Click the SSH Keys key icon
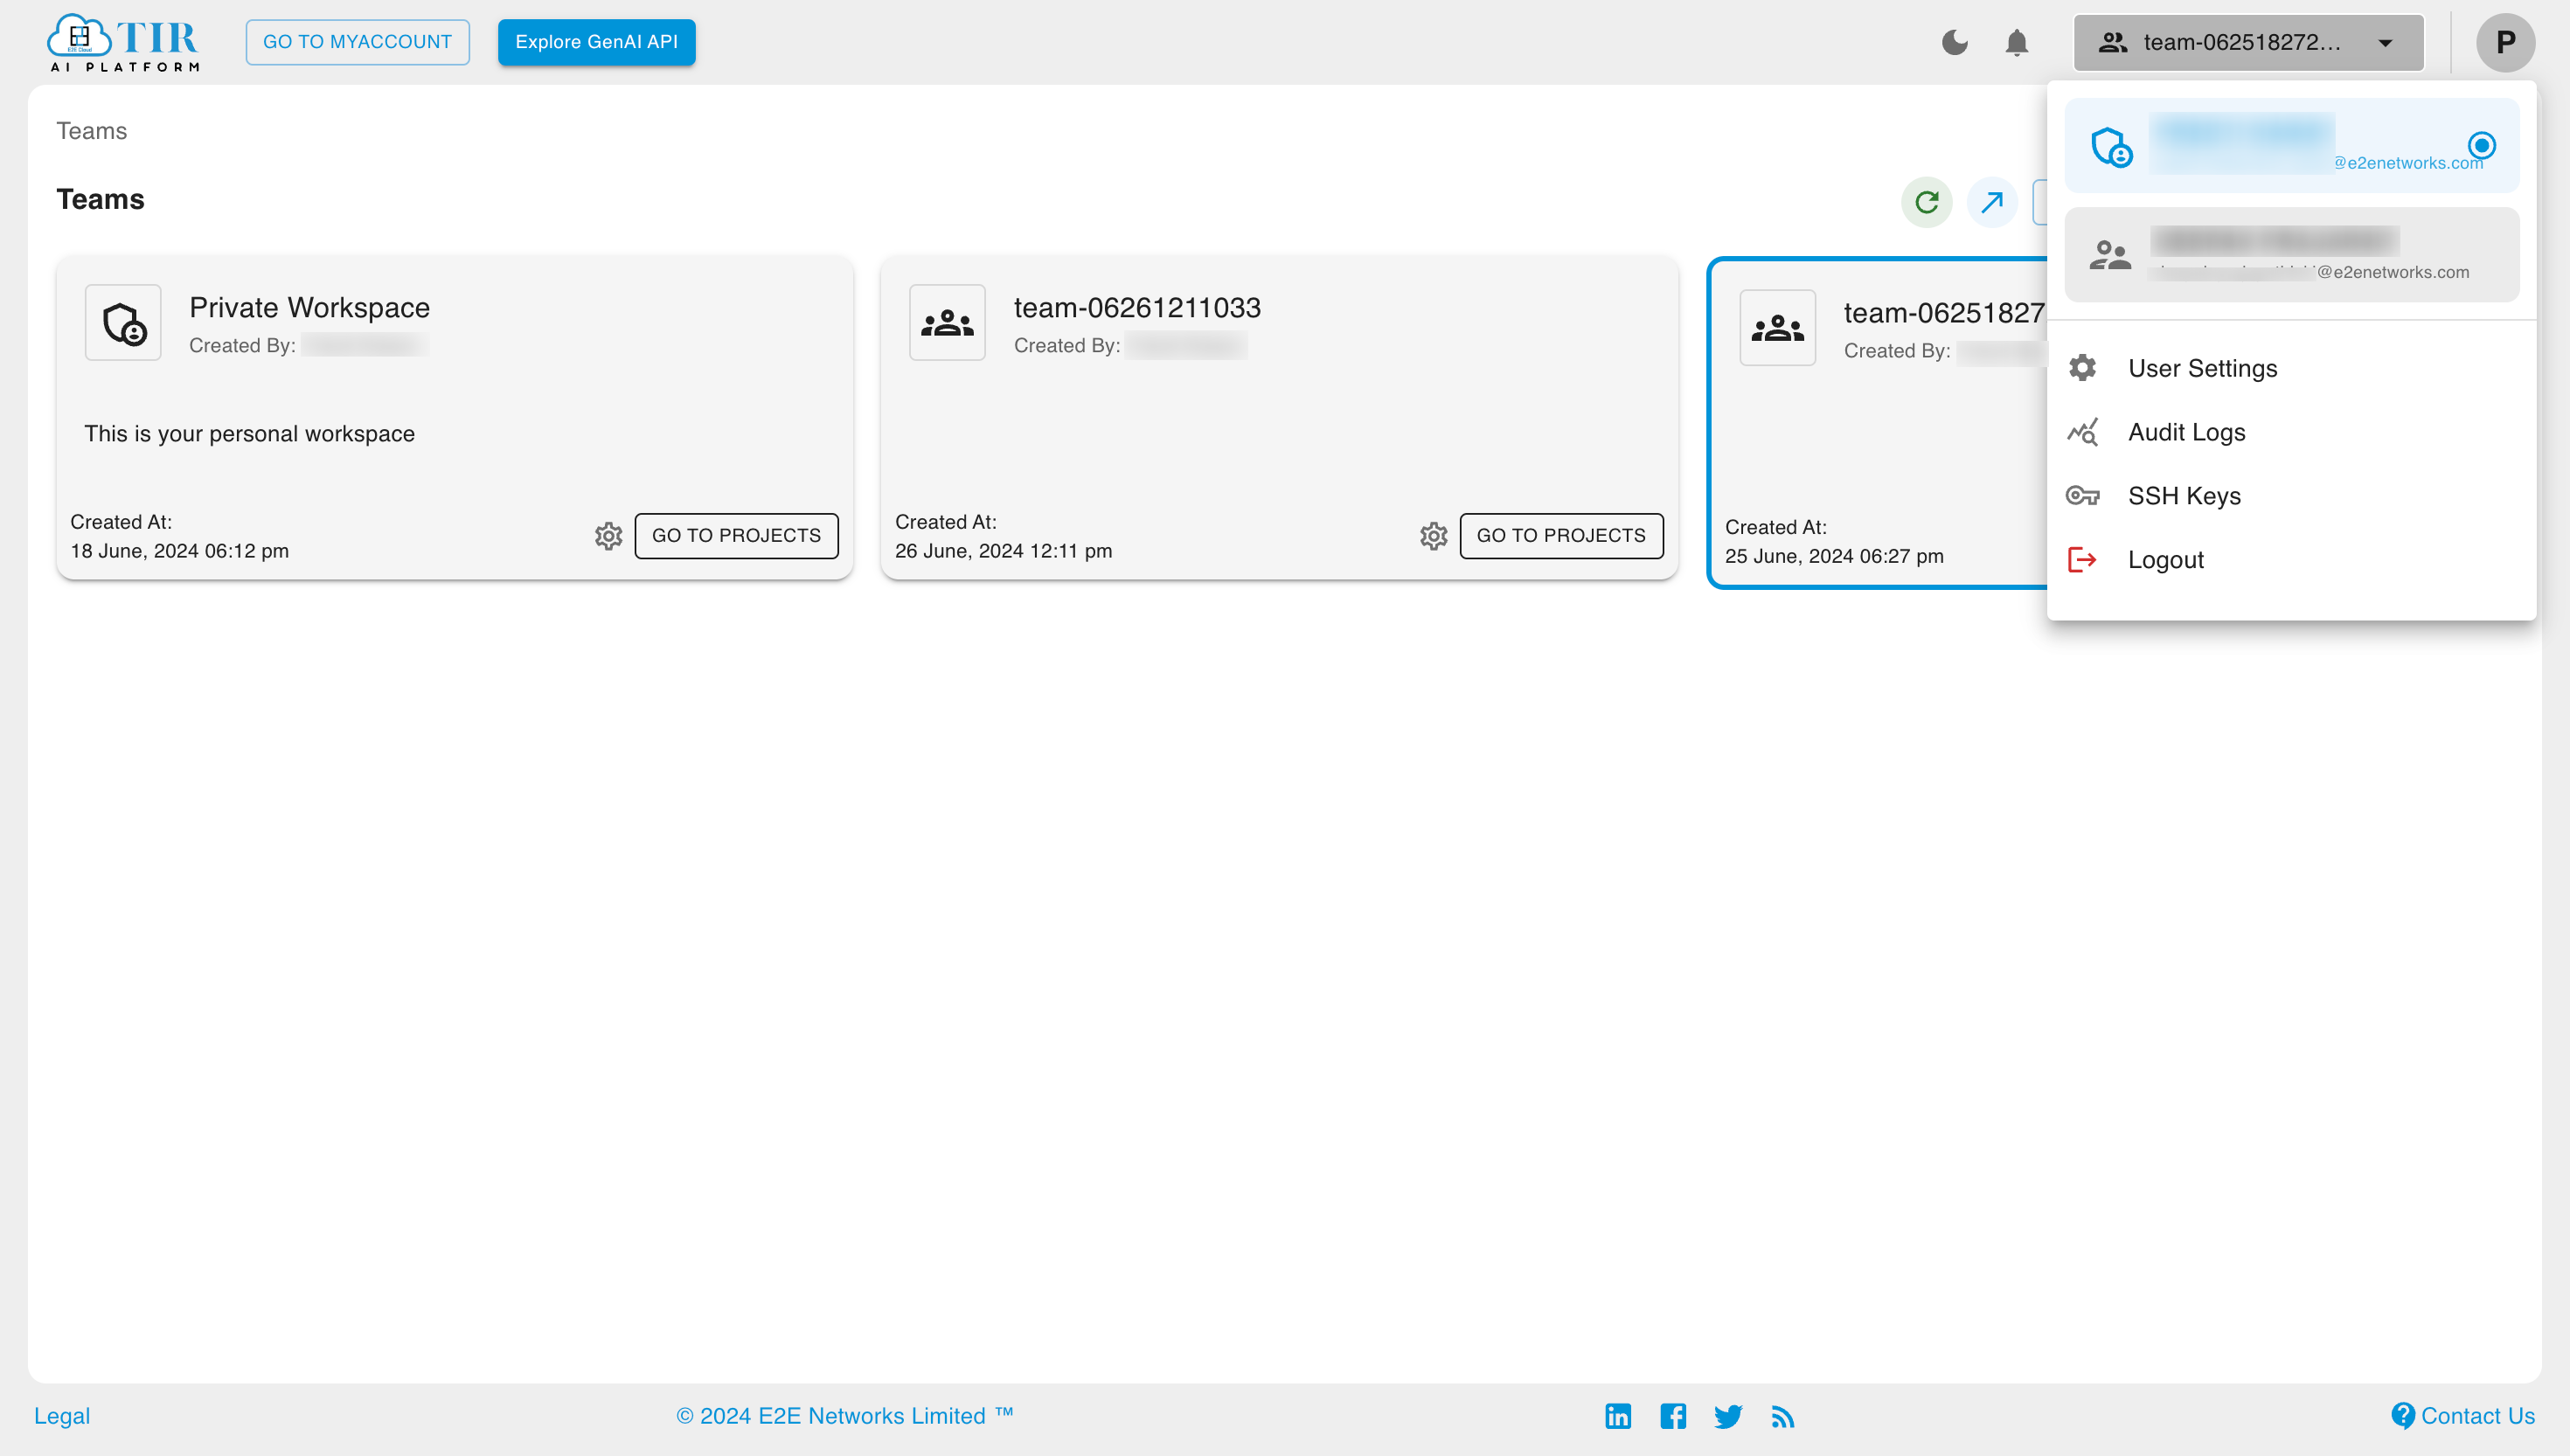Image resolution: width=2570 pixels, height=1456 pixels. [x=2083, y=496]
